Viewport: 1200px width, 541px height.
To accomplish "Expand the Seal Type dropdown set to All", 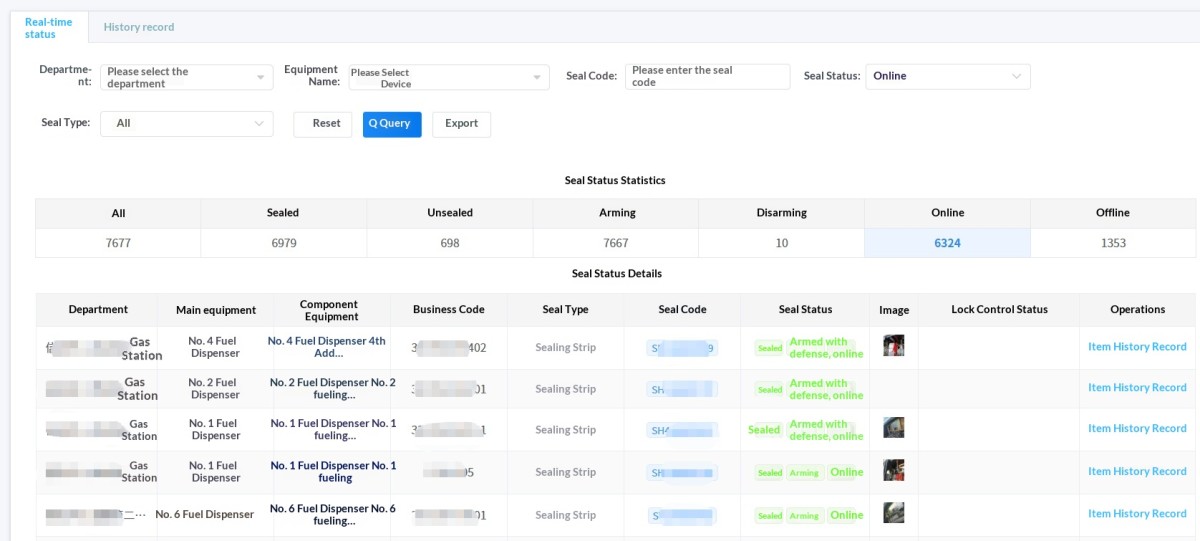I will coord(186,123).
